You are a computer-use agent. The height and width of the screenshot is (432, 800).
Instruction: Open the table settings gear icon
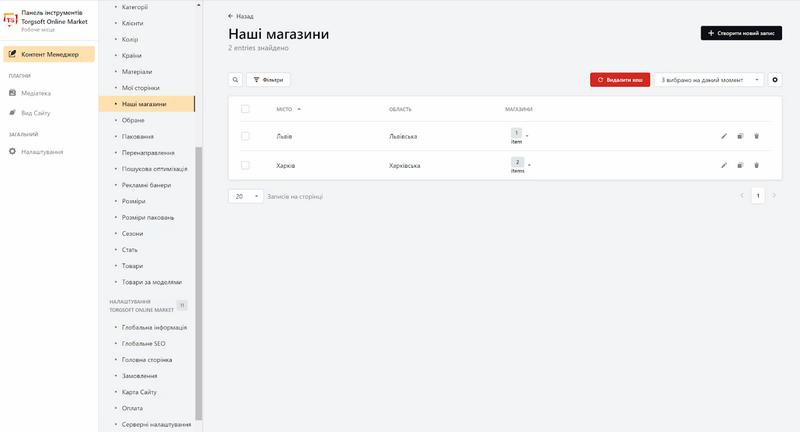[774, 80]
